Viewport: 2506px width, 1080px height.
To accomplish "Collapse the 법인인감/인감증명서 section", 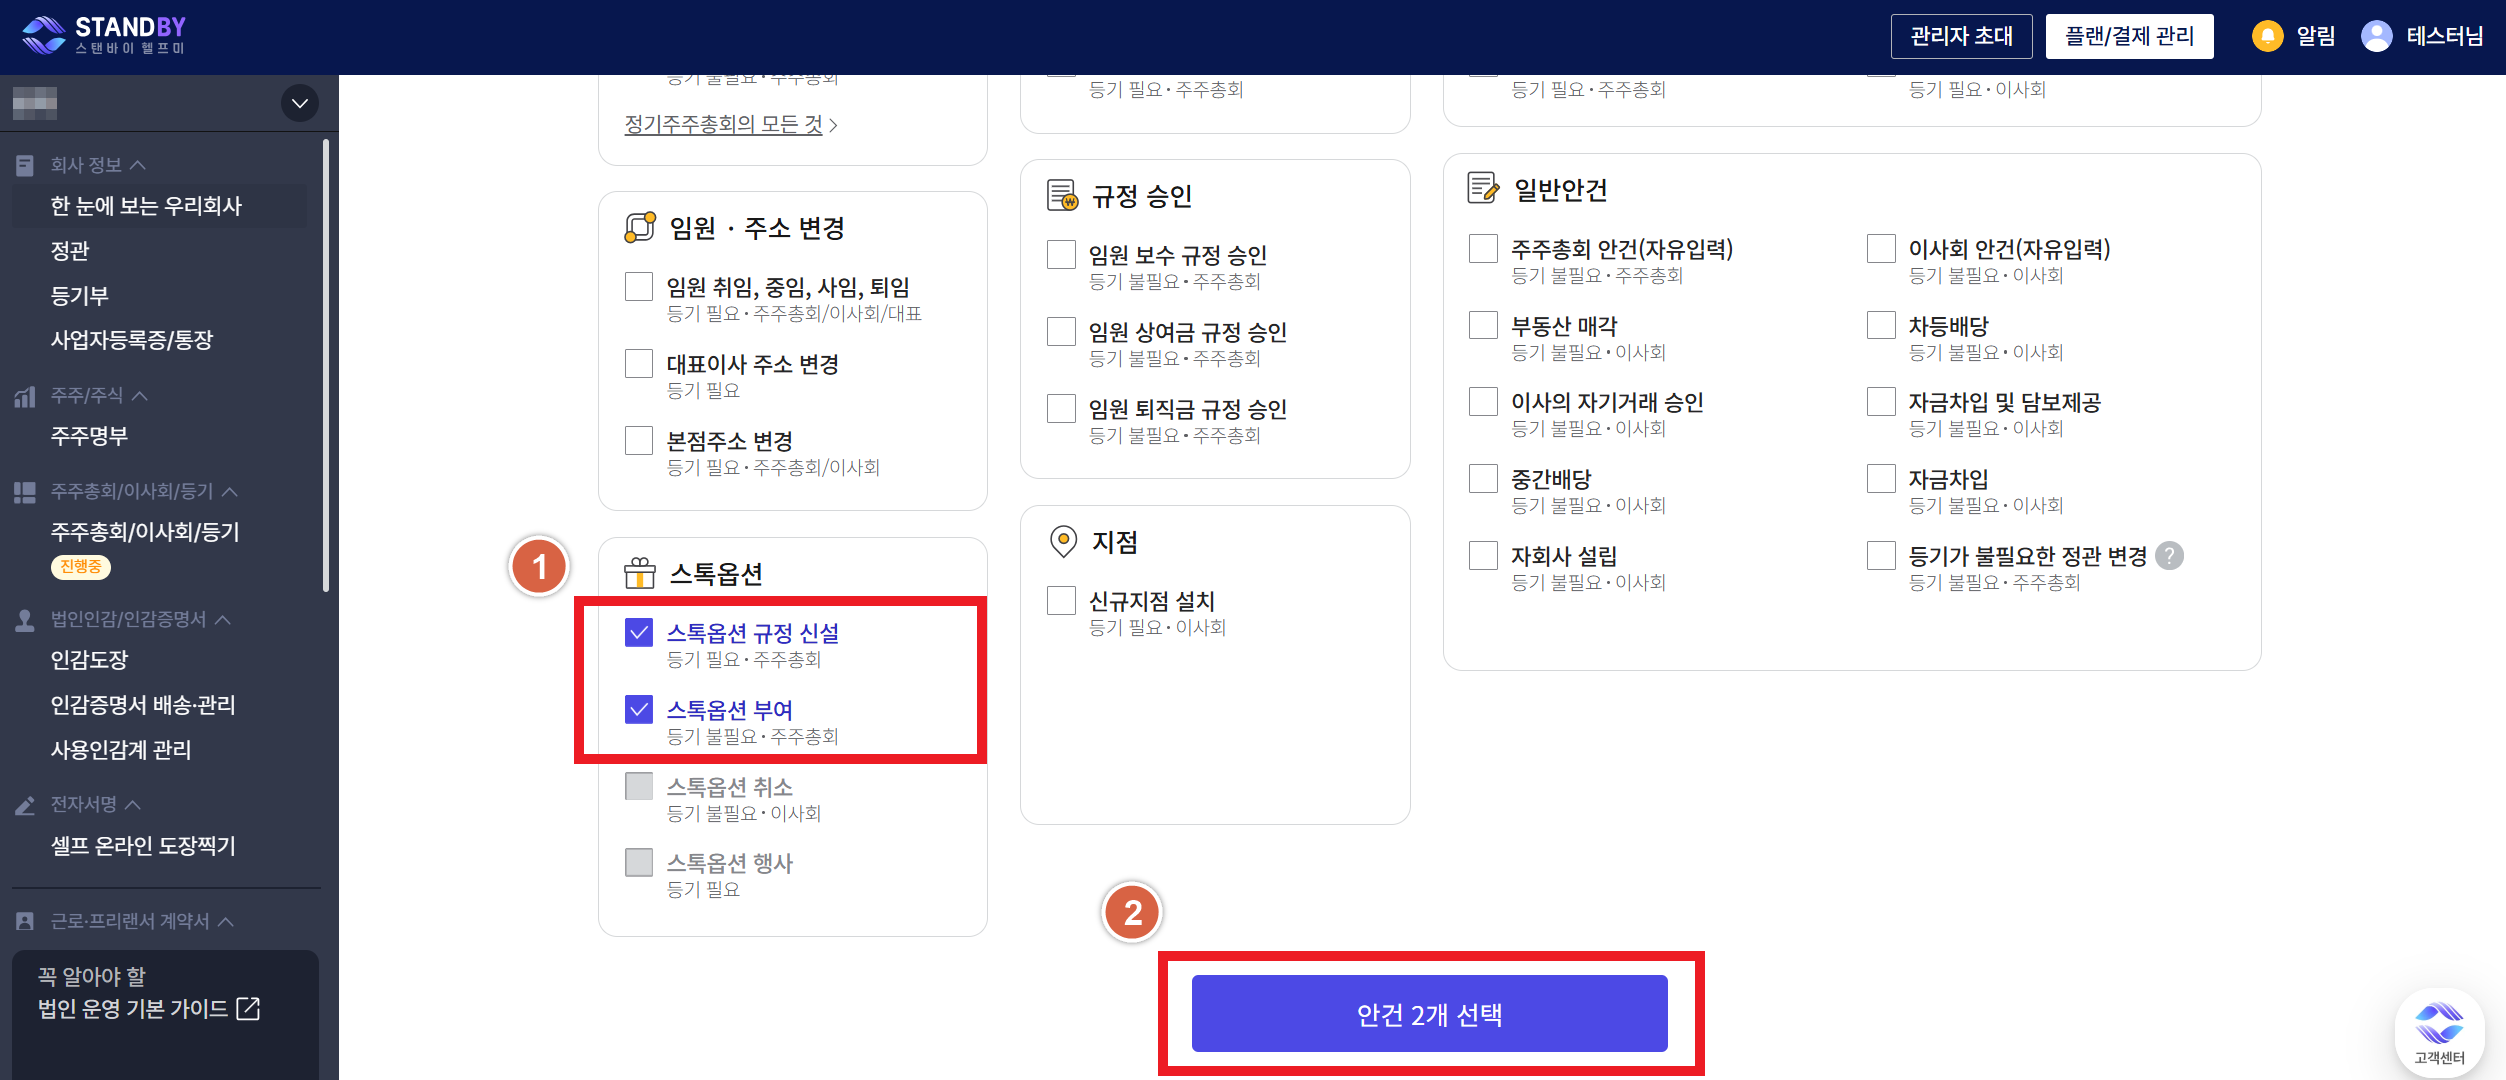I will click(223, 620).
